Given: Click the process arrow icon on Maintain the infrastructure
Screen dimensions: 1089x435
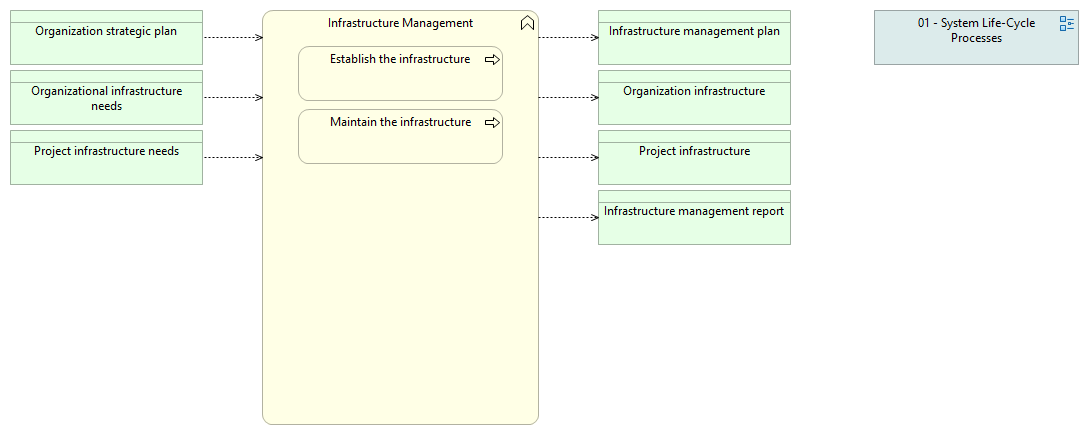Looking at the screenshot, I should (492, 122).
